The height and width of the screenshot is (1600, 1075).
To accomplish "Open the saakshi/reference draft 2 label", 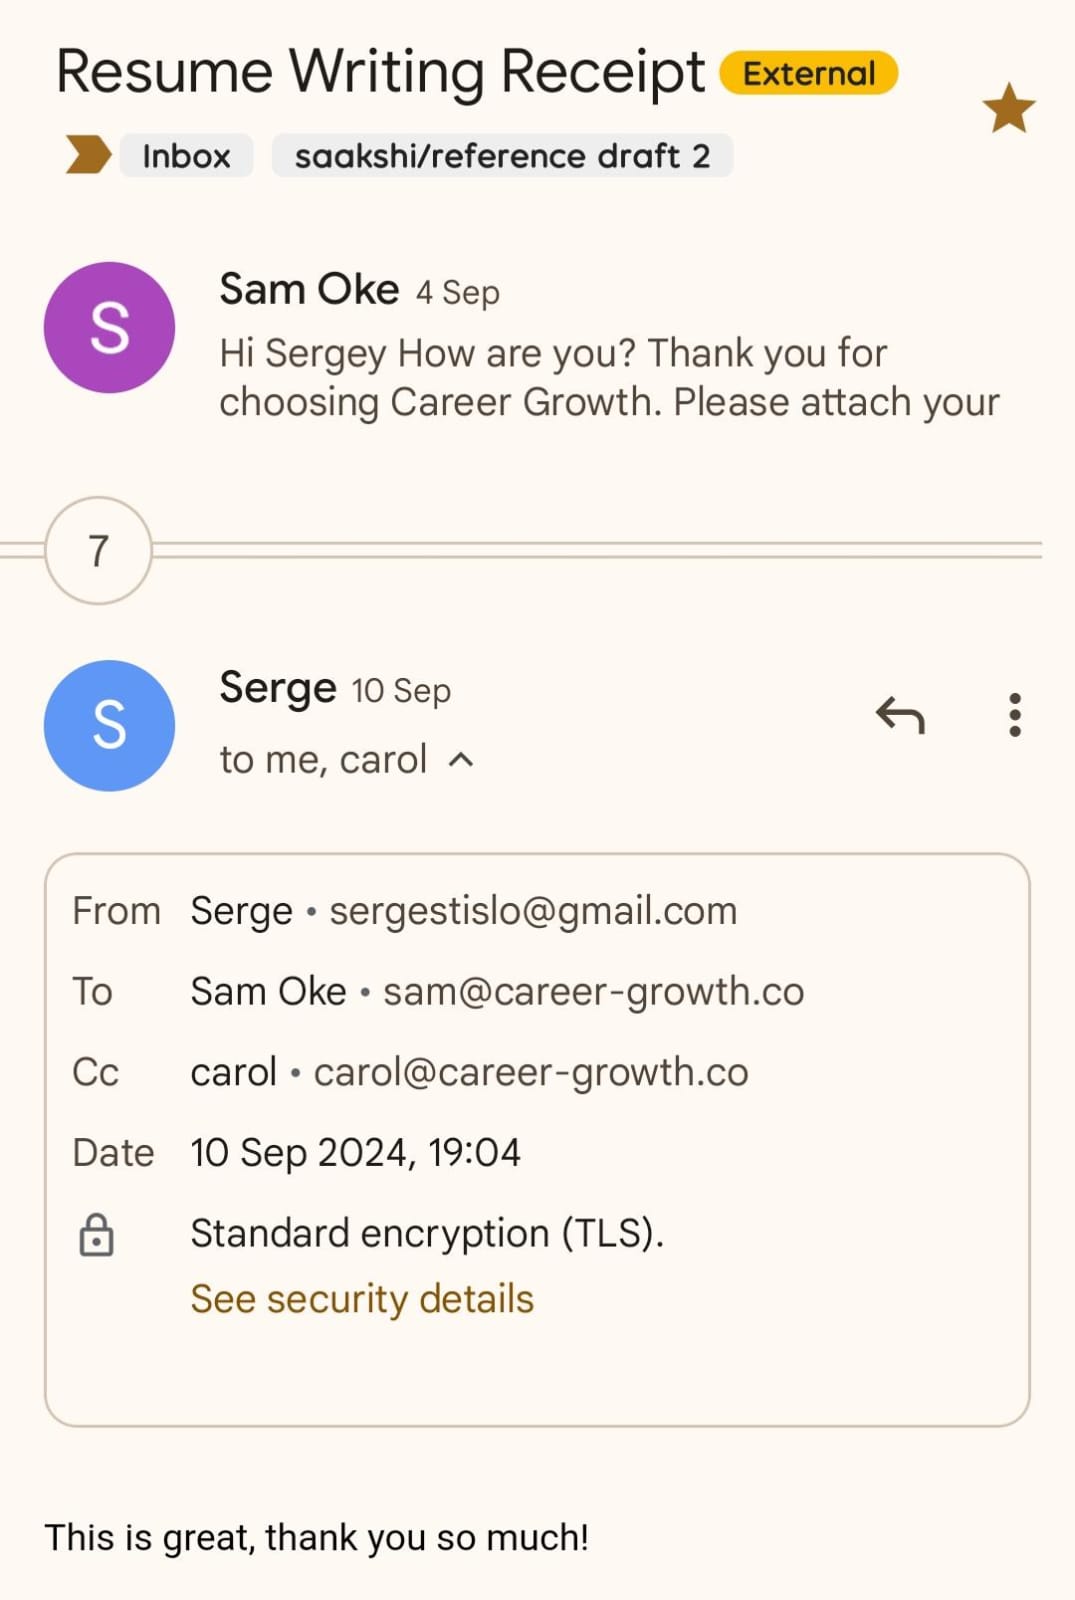I will click(x=502, y=156).
